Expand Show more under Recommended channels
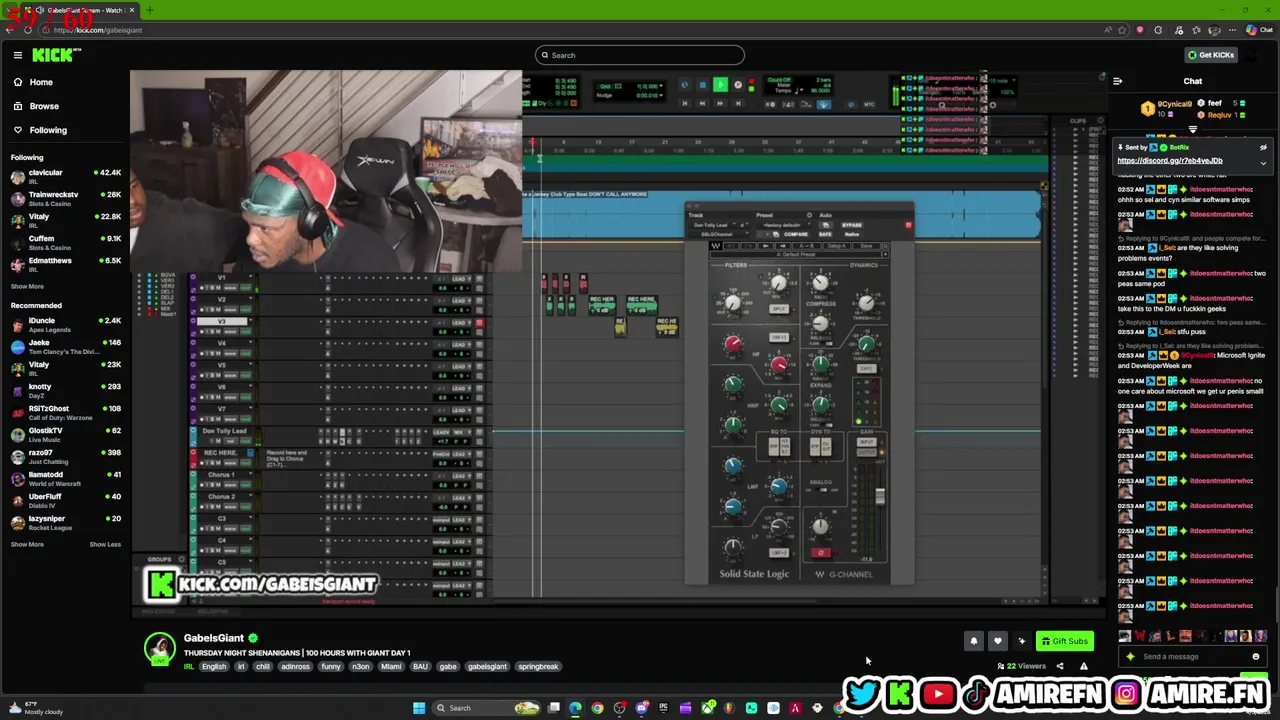The height and width of the screenshot is (720, 1280). (27, 545)
